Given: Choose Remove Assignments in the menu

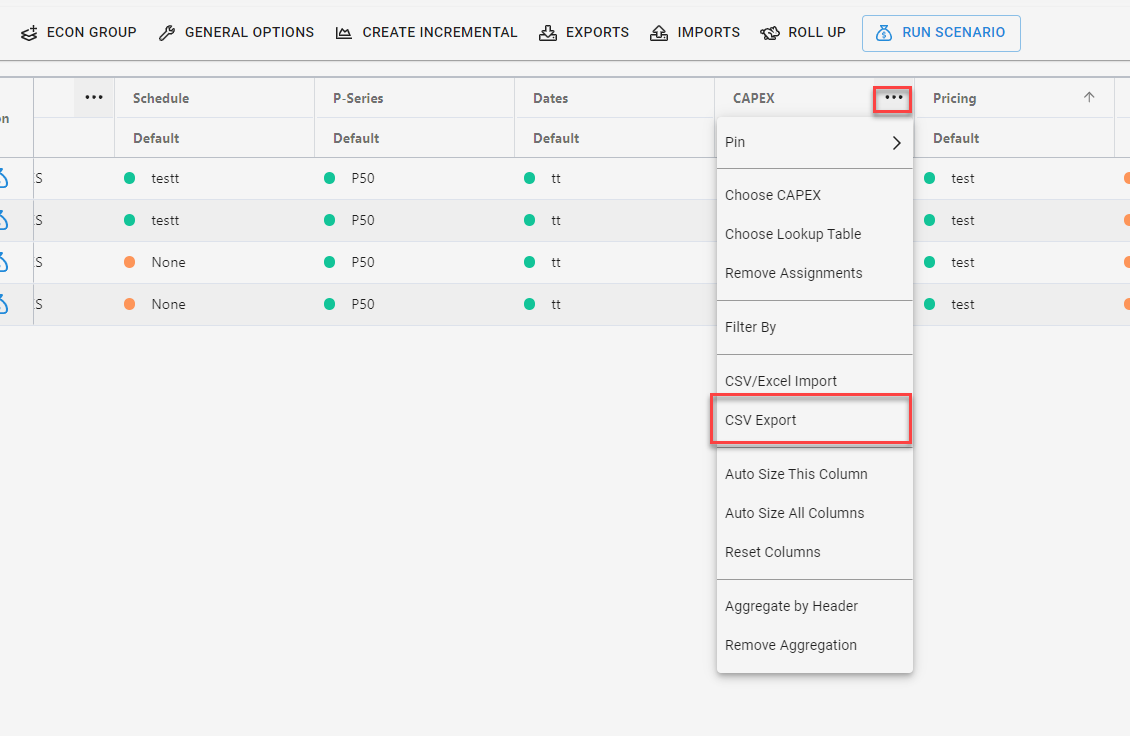Looking at the screenshot, I should click(814, 273).
